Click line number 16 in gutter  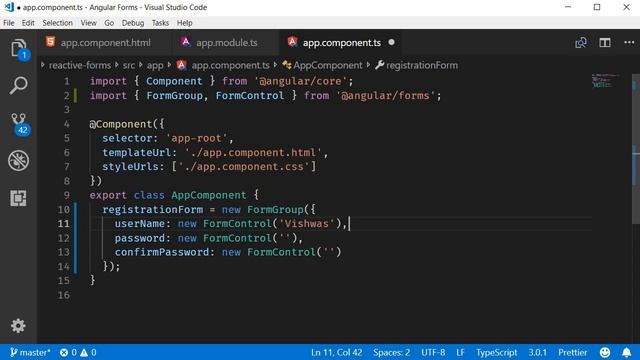click(x=63, y=295)
